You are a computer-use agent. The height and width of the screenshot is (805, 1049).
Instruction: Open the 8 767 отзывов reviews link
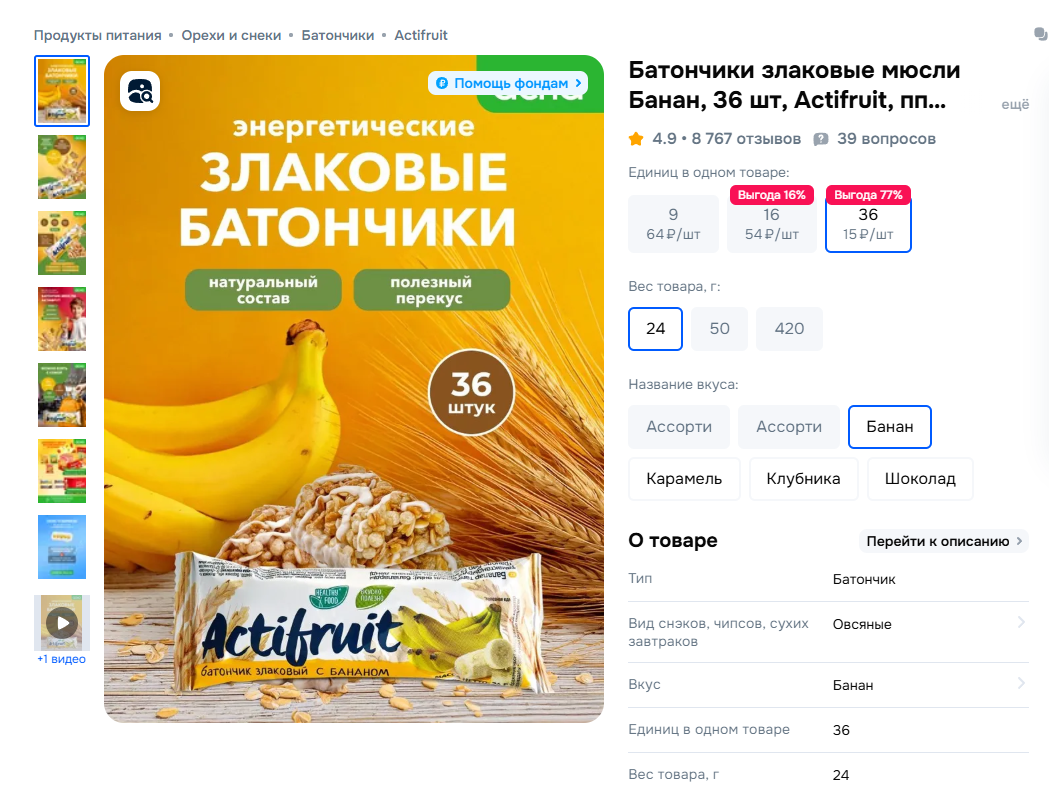(746, 139)
